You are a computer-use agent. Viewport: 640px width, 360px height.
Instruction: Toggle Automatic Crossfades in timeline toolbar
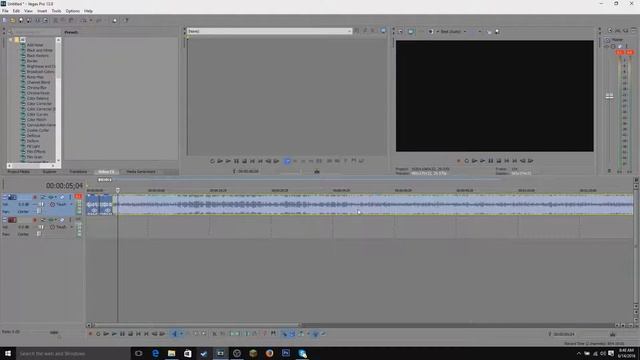[x=292, y=333]
